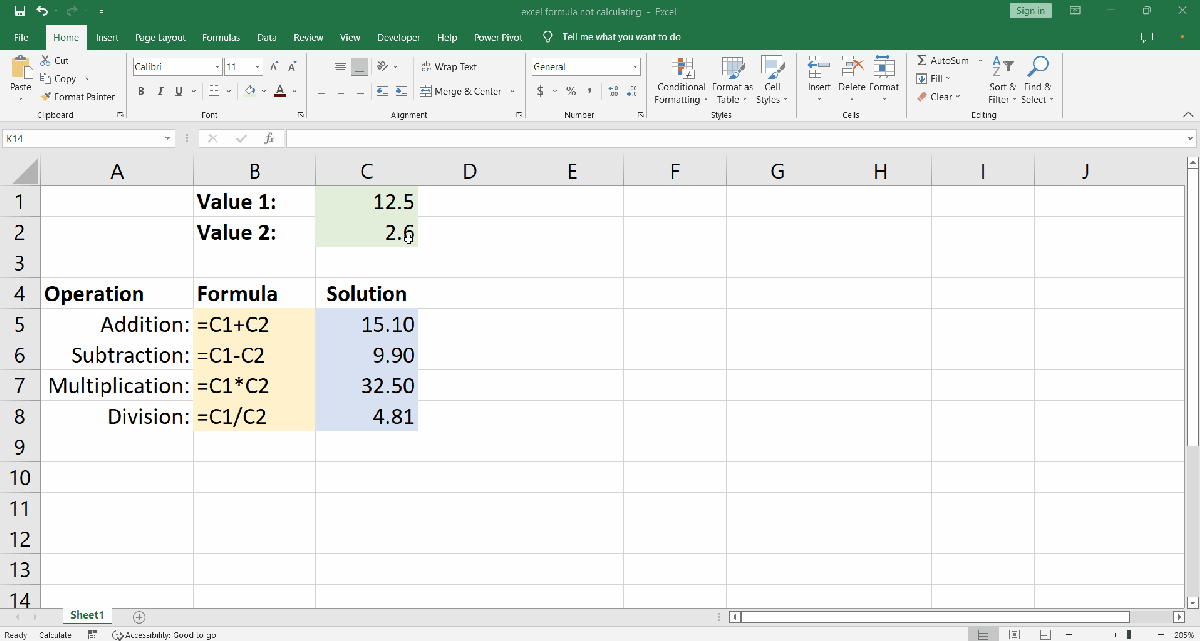Click Calculate in the status bar
The width and height of the screenshot is (1200, 641).
click(x=55, y=634)
